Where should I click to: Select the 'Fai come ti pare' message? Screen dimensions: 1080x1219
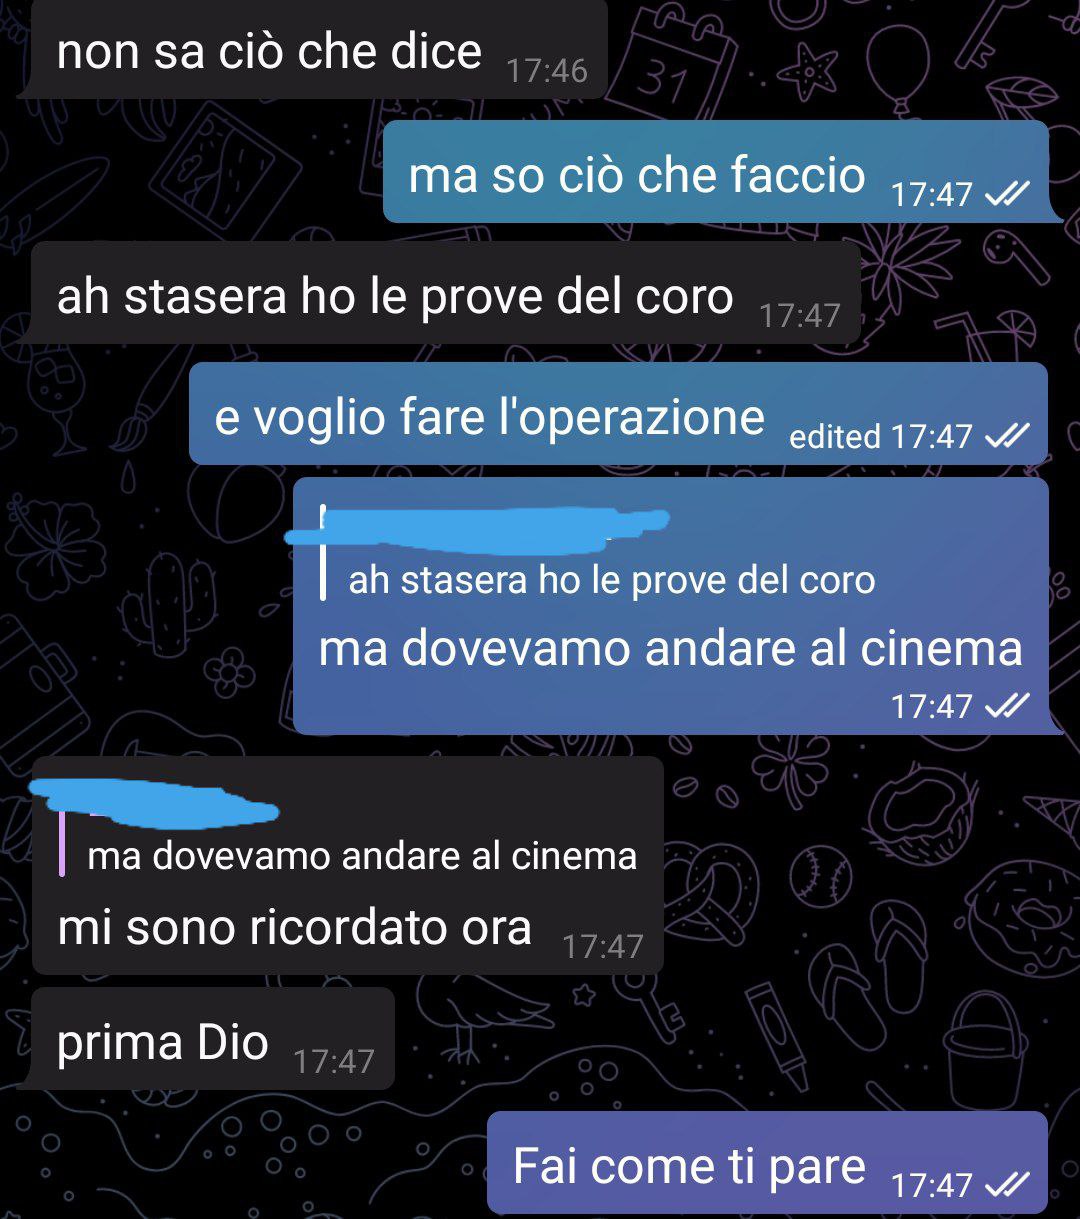[767, 1163]
